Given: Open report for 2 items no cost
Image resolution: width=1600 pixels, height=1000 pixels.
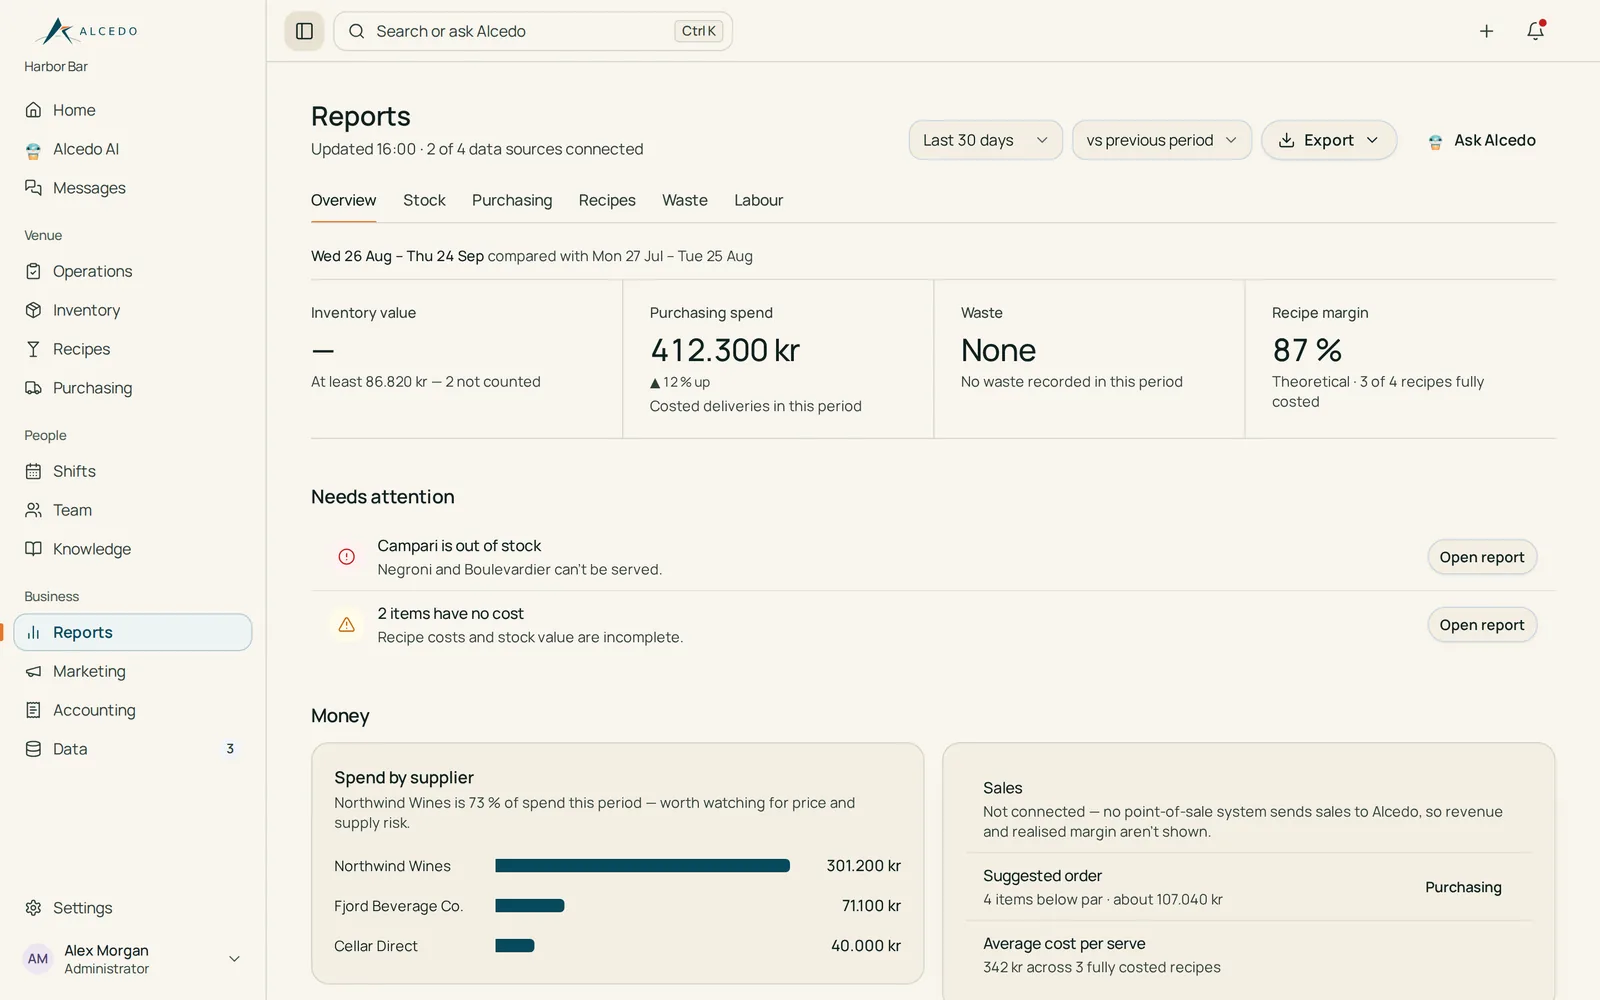Looking at the screenshot, I should [1481, 625].
